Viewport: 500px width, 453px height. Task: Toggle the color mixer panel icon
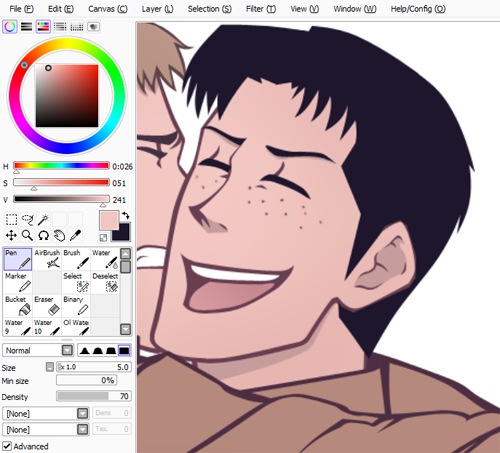coord(60,27)
